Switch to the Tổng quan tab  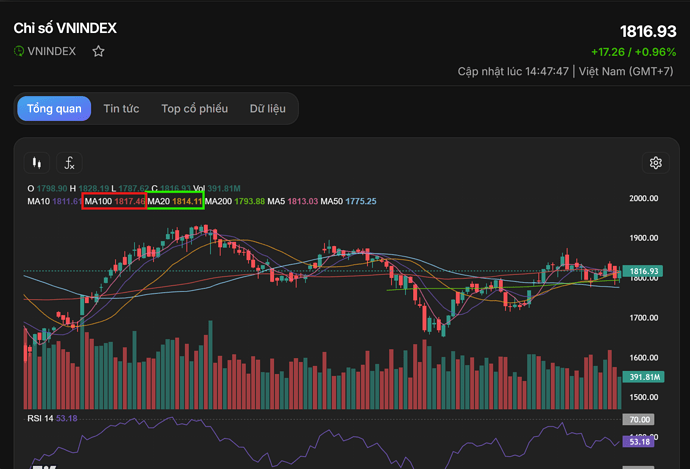(x=54, y=109)
